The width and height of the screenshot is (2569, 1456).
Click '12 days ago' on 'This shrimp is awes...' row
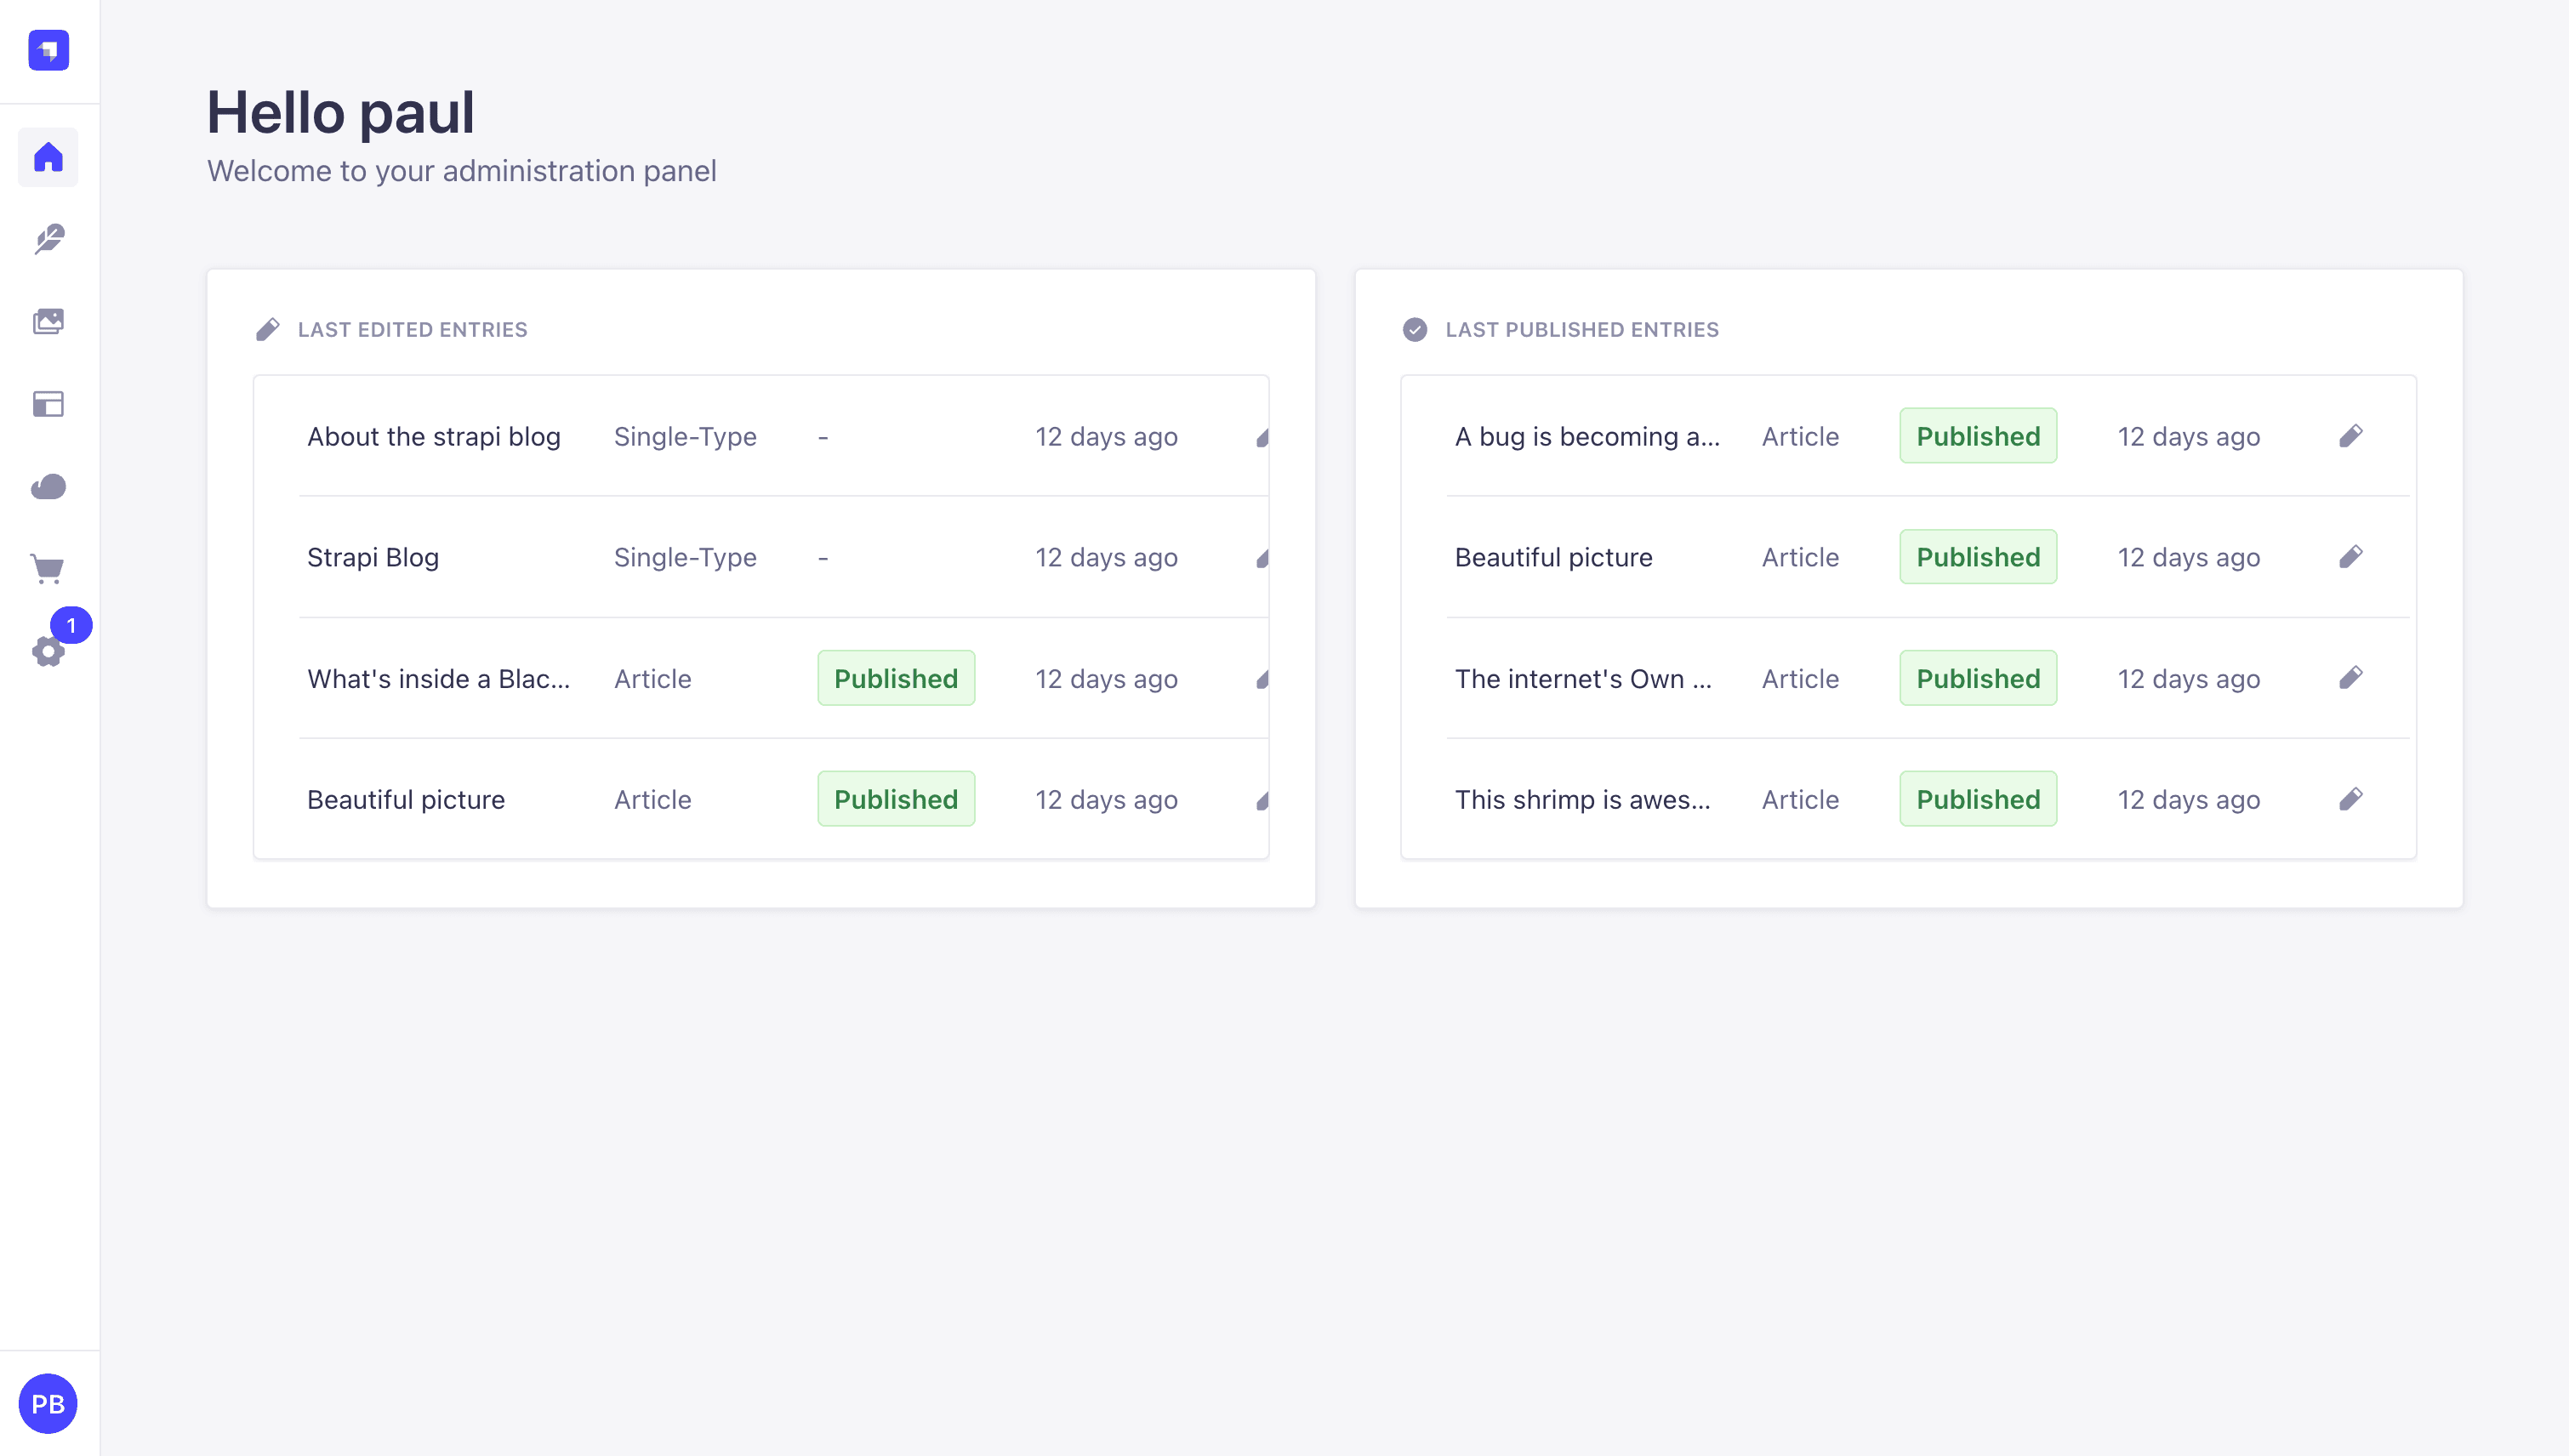pyautogui.click(x=2189, y=800)
